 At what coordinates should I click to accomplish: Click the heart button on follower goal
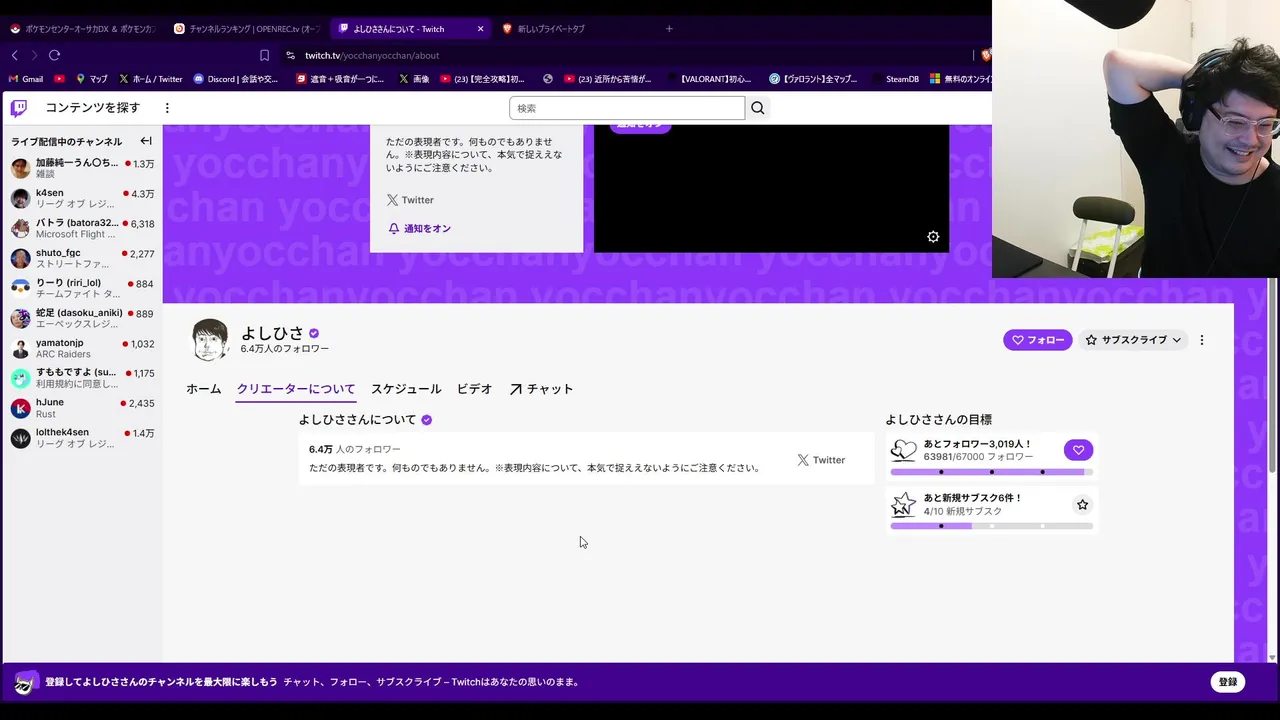coord(1078,450)
